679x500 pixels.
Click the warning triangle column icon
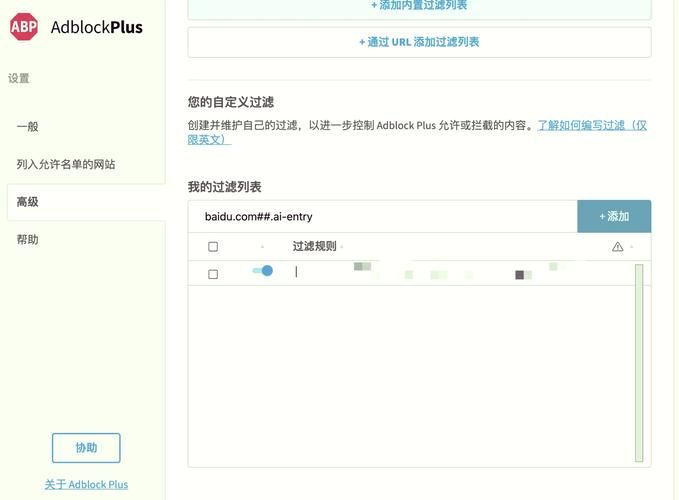(618, 247)
